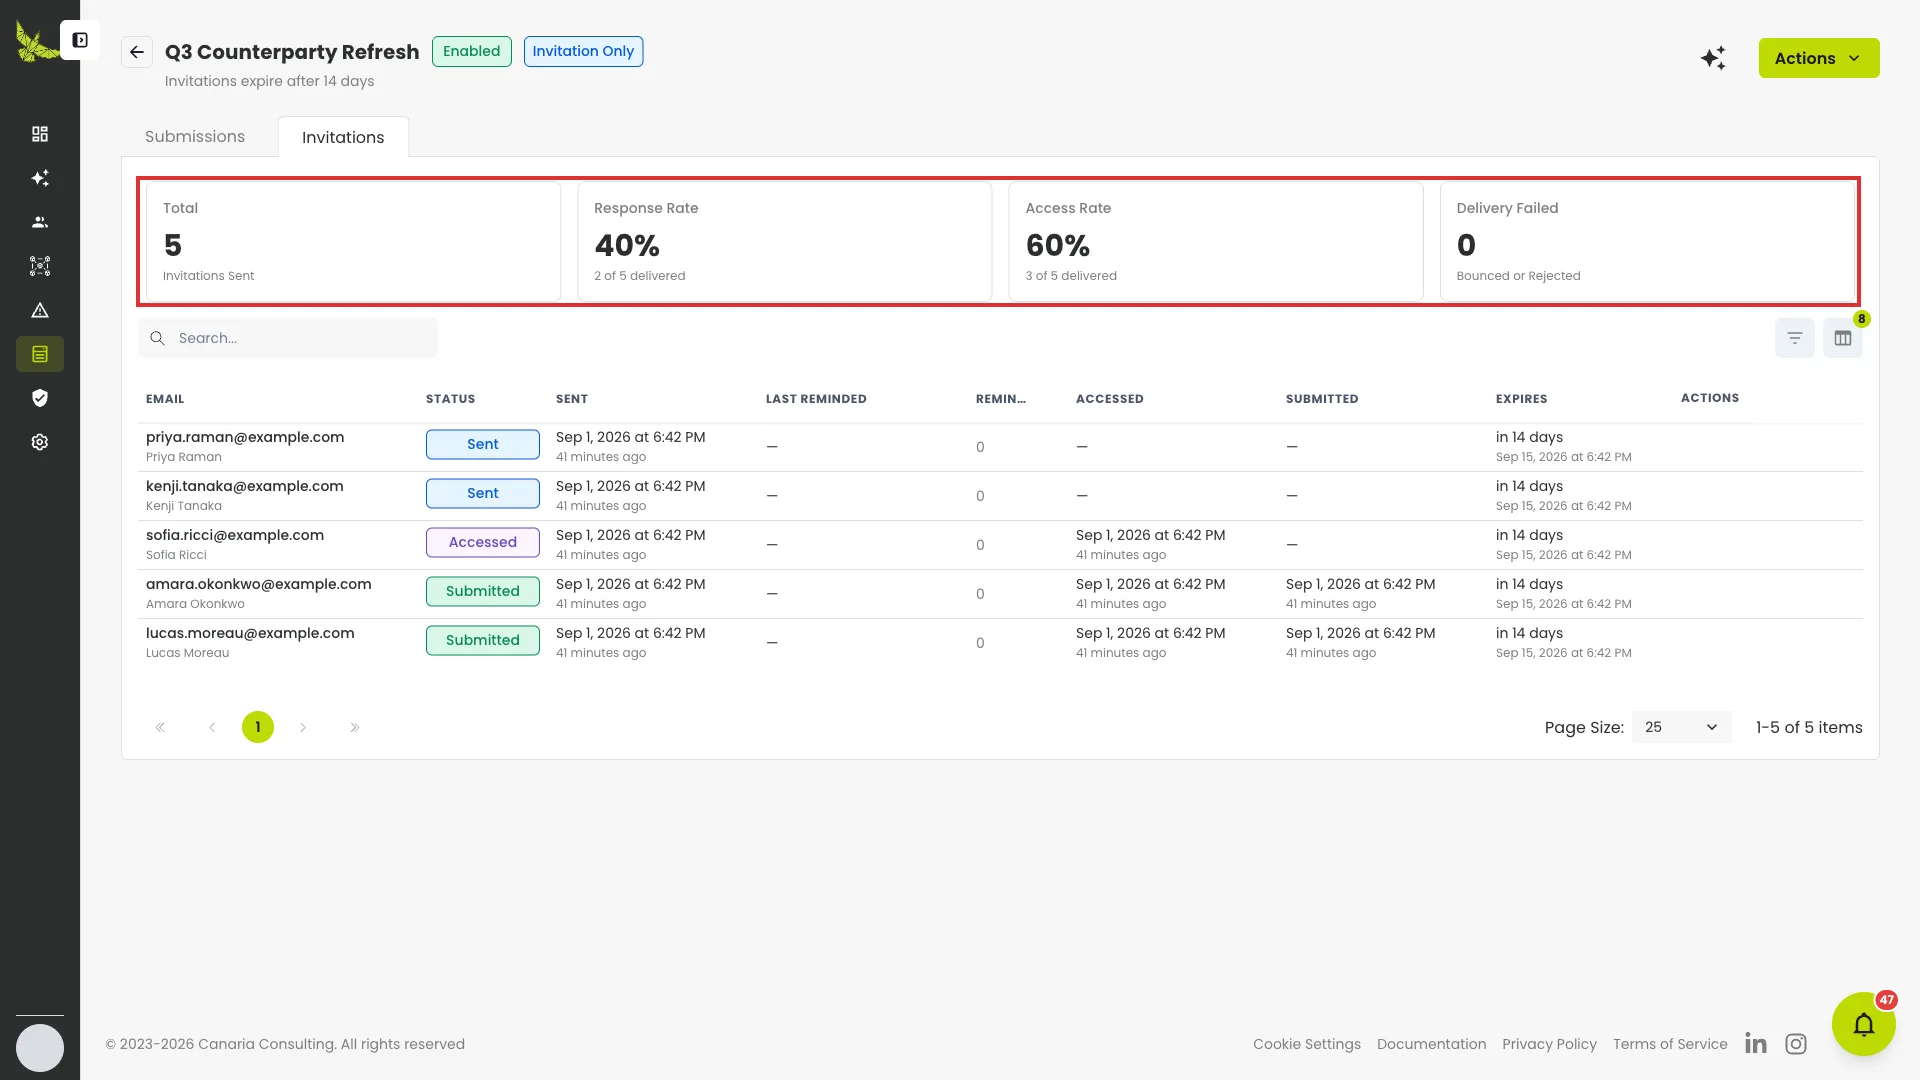The width and height of the screenshot is (1920, 1080).
Task: Open the shield check icon in sidebar
Action: pyautogui.click(x=40, y=398)
